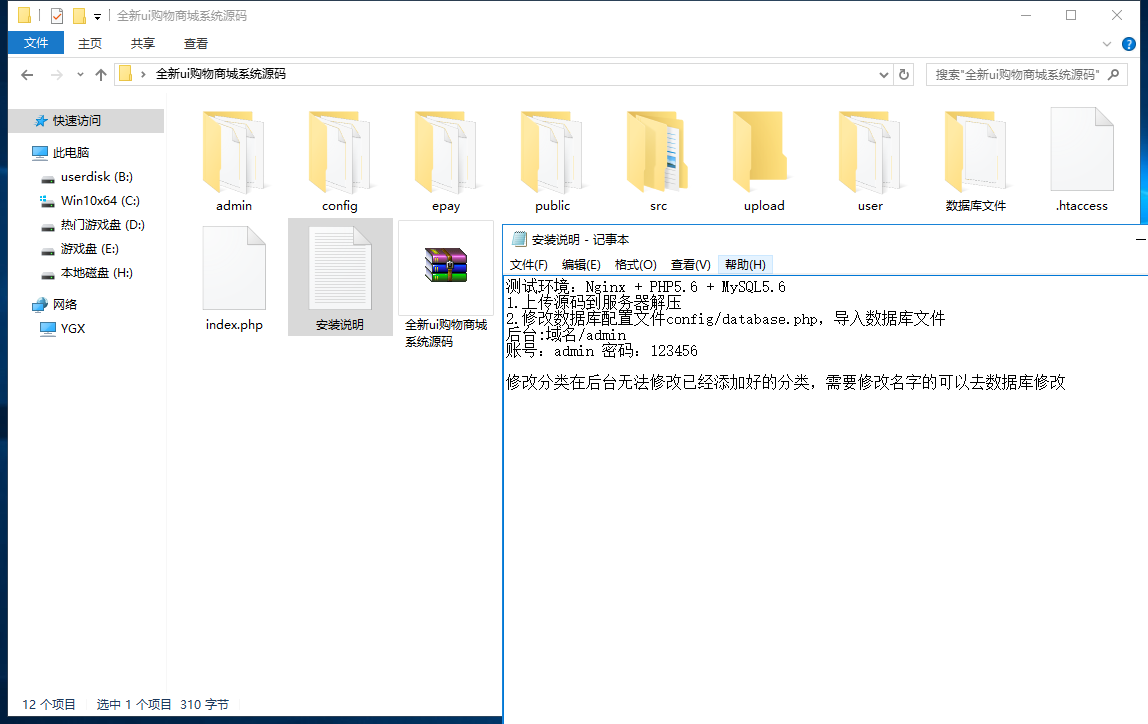Expand the ribbon with the chevron
Image resolution: width=1148 pixels, height=724 pixels.
click(1107, 43)
